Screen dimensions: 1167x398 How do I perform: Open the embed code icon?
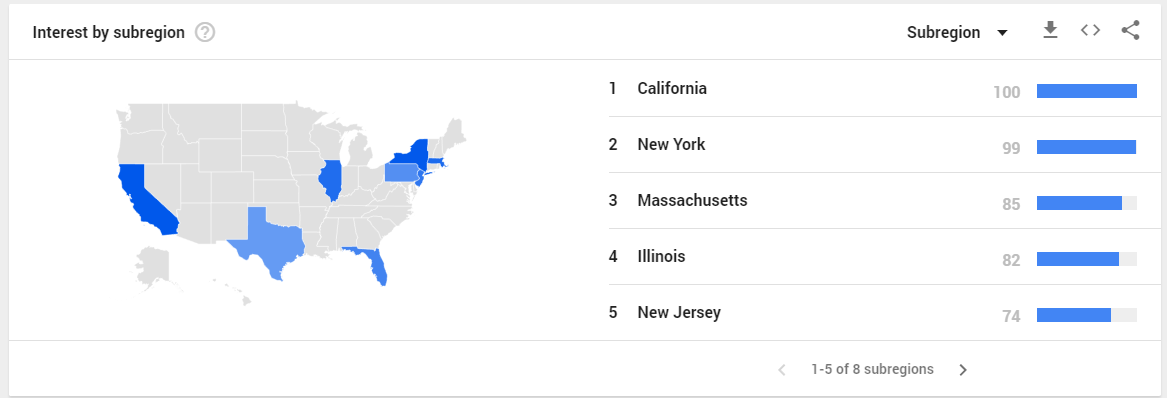(1090, 31)
